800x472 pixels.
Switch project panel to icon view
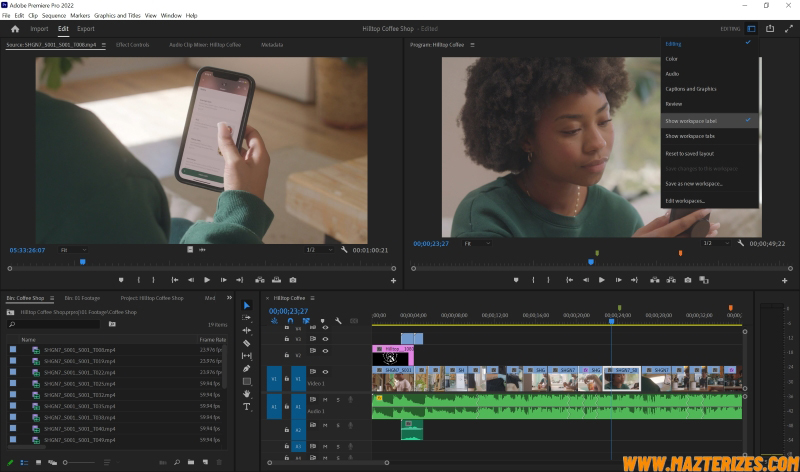click(38, 462)
